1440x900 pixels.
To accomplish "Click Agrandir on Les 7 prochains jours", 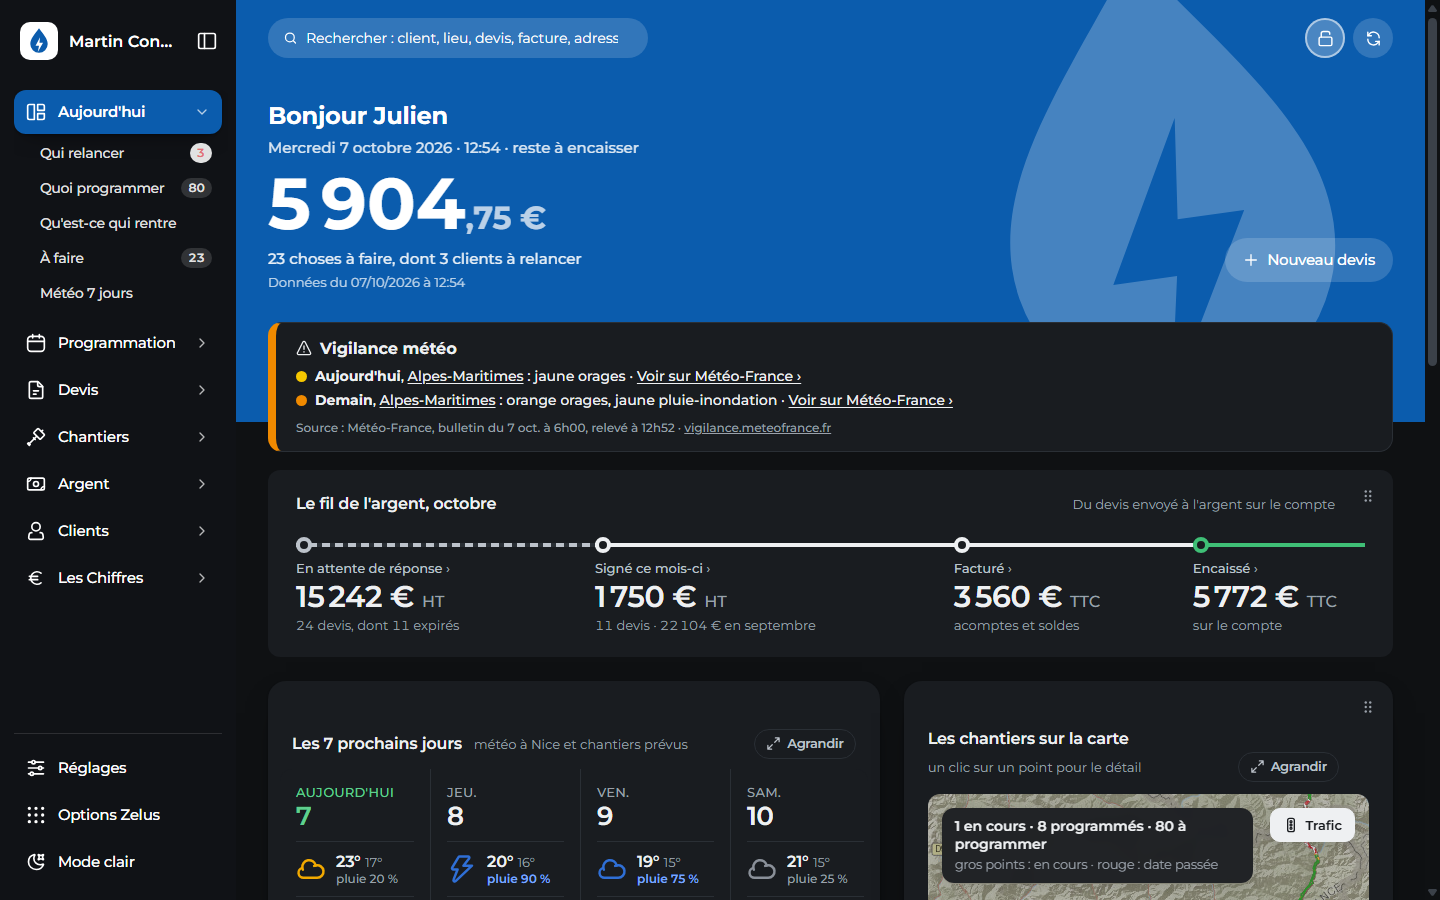I will 805,744.
